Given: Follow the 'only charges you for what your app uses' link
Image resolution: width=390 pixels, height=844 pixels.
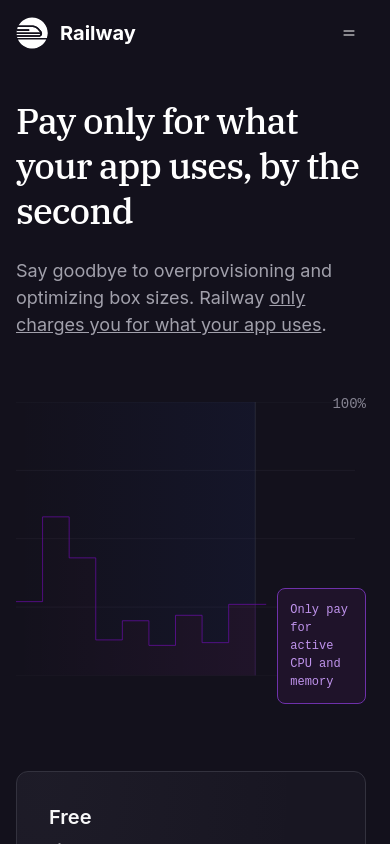Looking at the screenshot, I should tap(169, 312).
